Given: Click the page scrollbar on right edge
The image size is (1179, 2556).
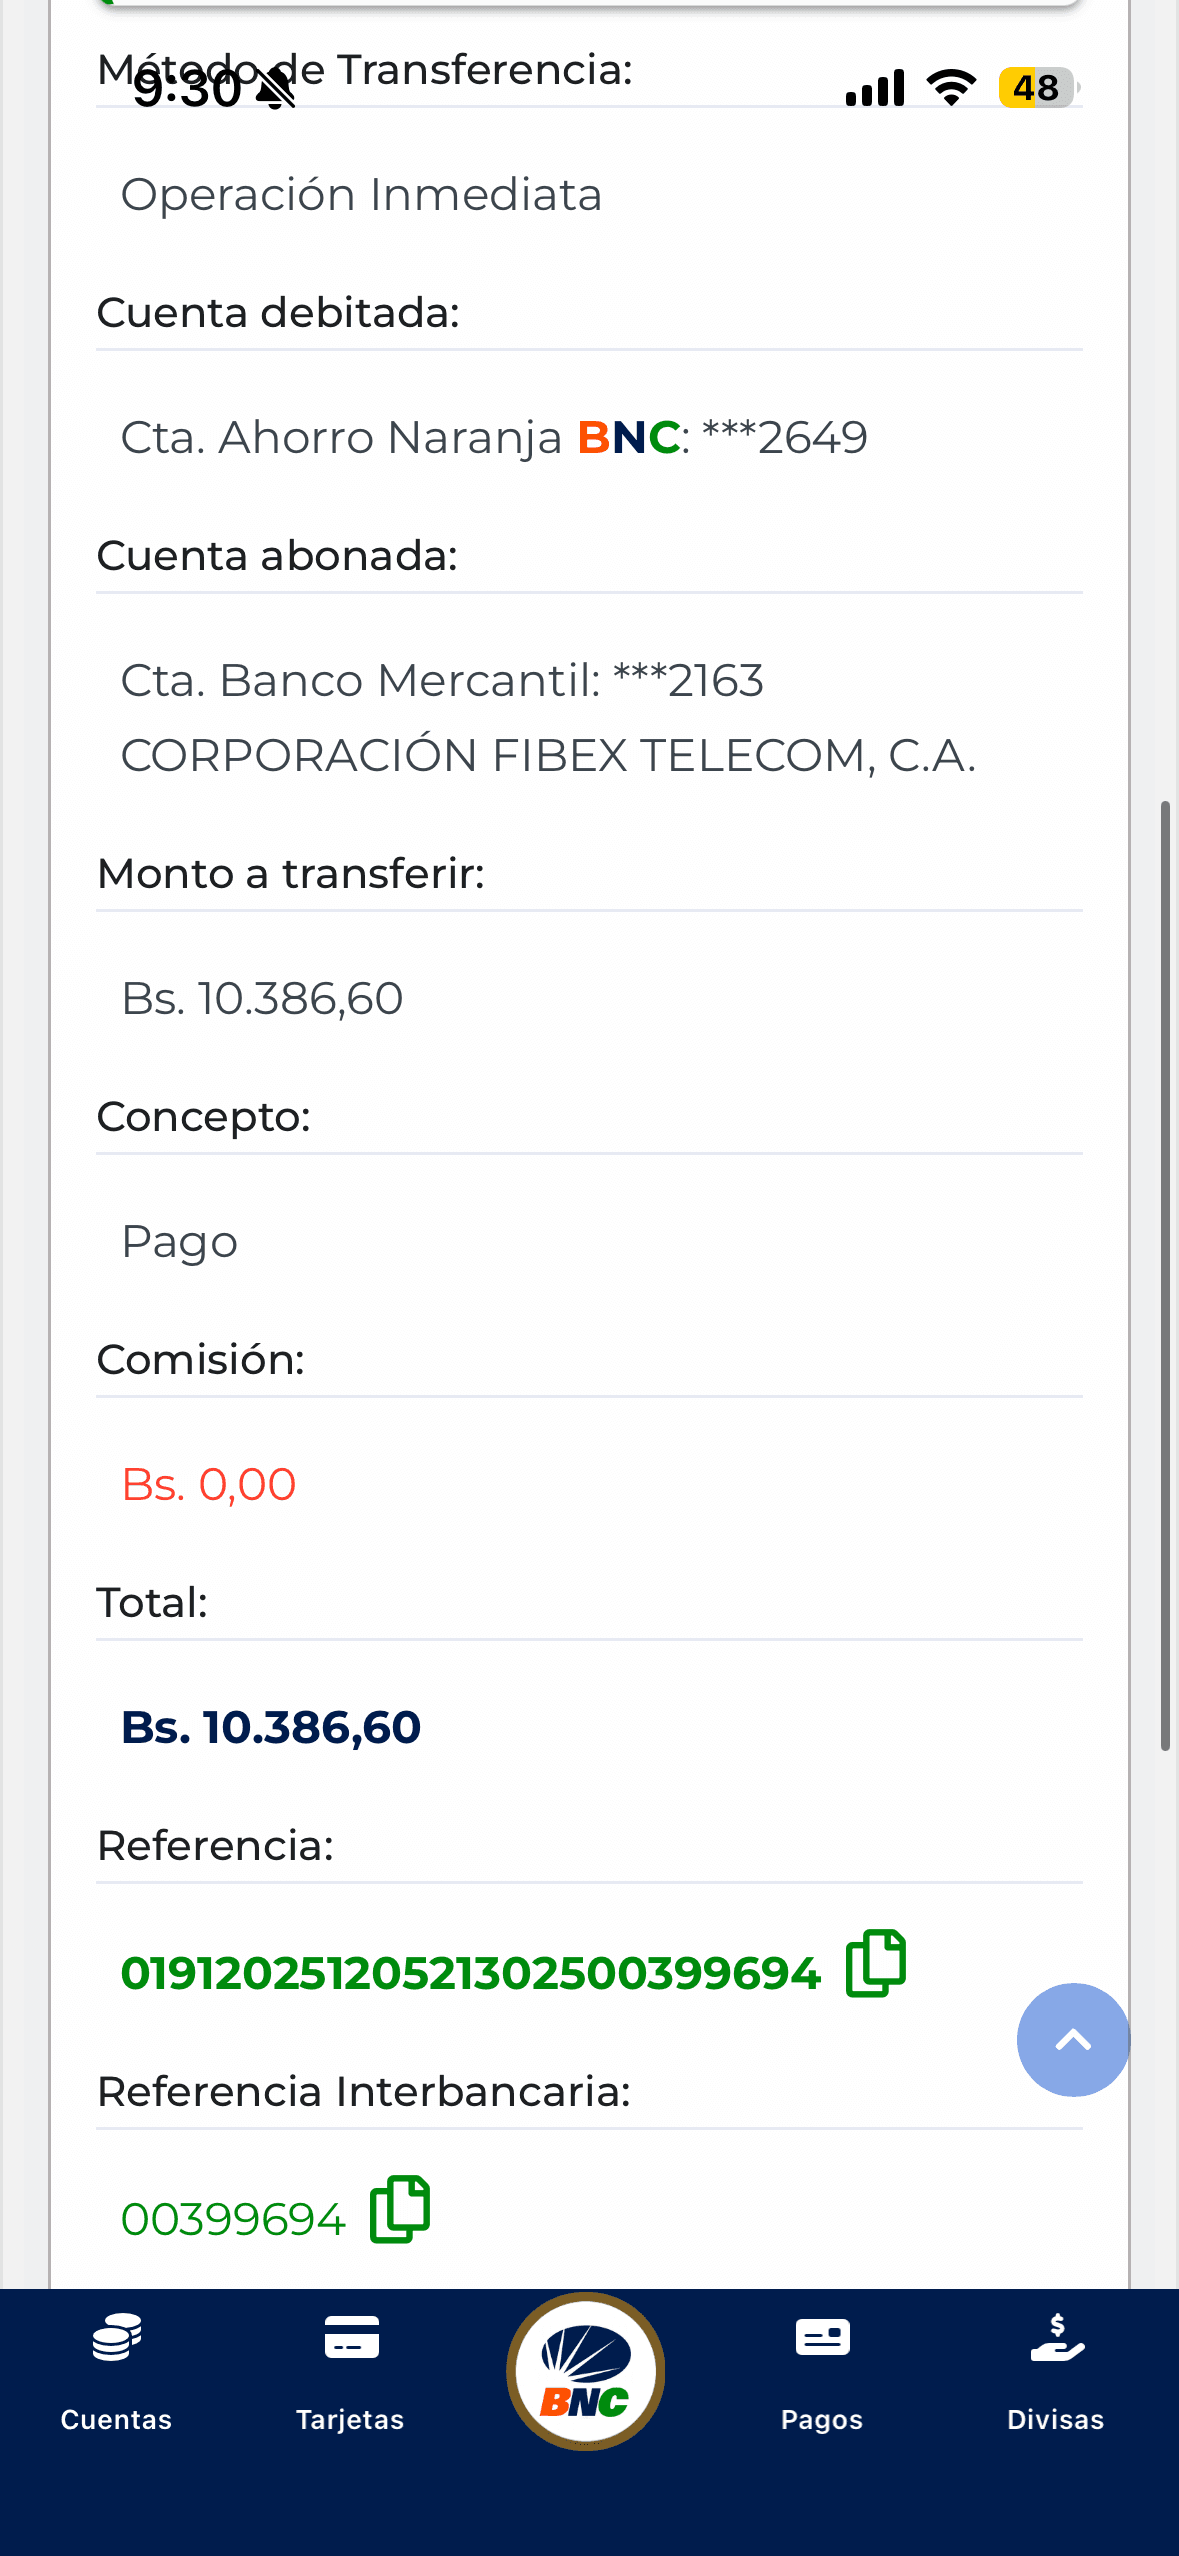Looking at the screenshot, I should [1165, 1275].
